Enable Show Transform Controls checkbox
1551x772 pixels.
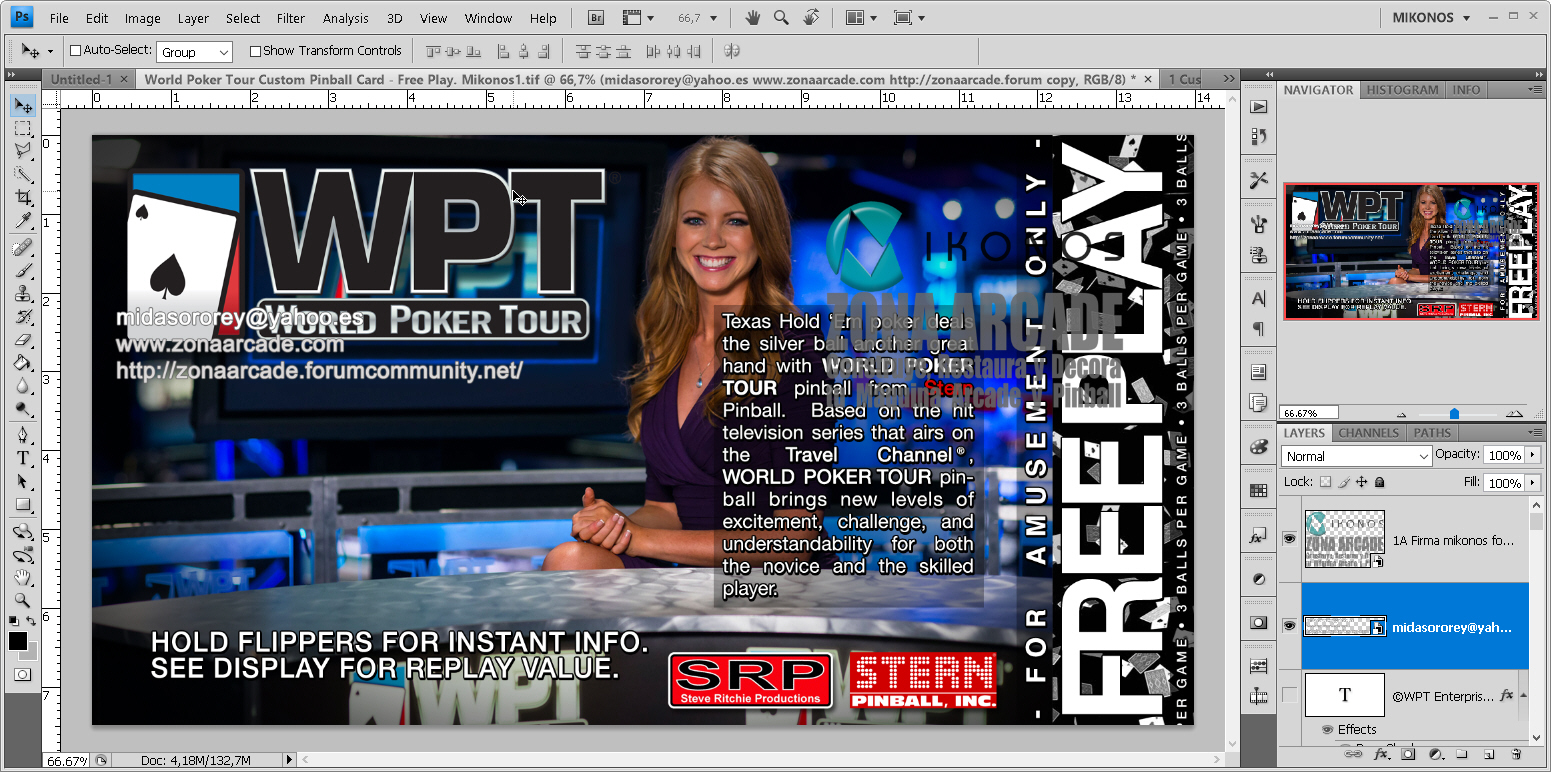tap(255, 51)
